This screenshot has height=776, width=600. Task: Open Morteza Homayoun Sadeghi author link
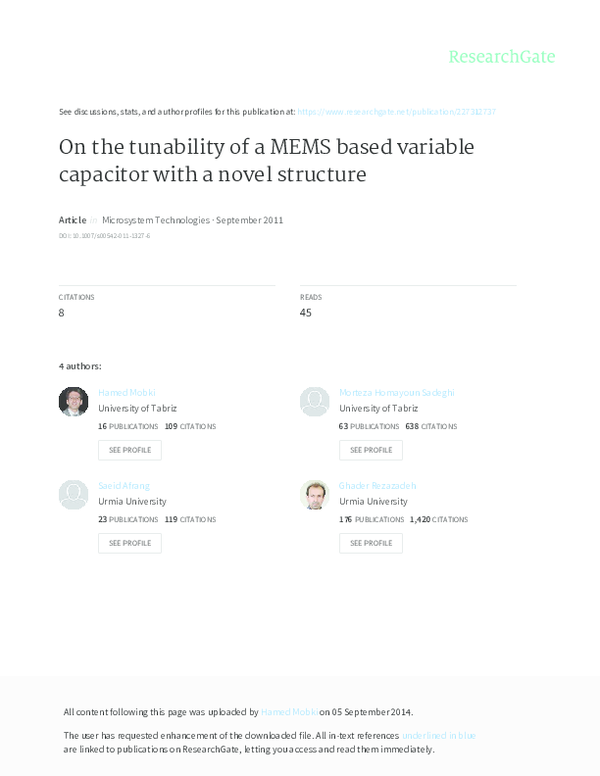[396, 393]
